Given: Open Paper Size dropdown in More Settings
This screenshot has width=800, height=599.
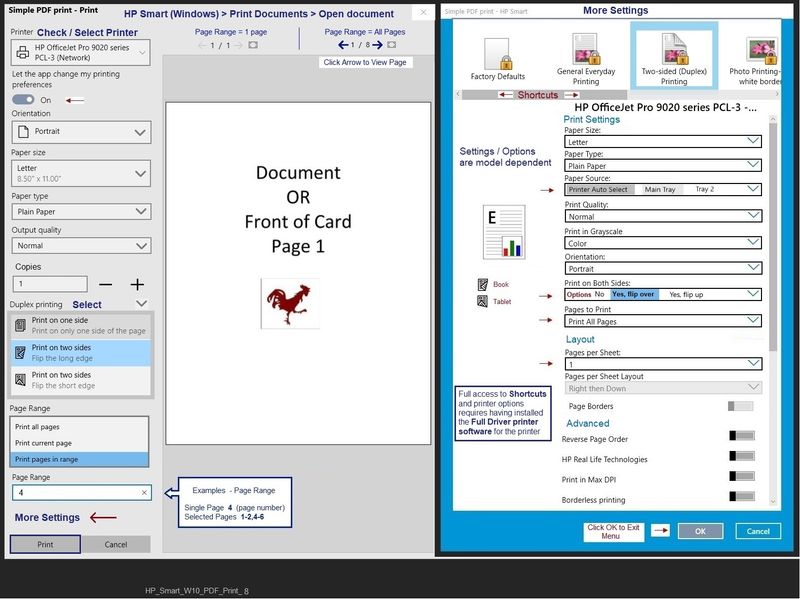Looking at the screenshot, I should coord(663,141).
